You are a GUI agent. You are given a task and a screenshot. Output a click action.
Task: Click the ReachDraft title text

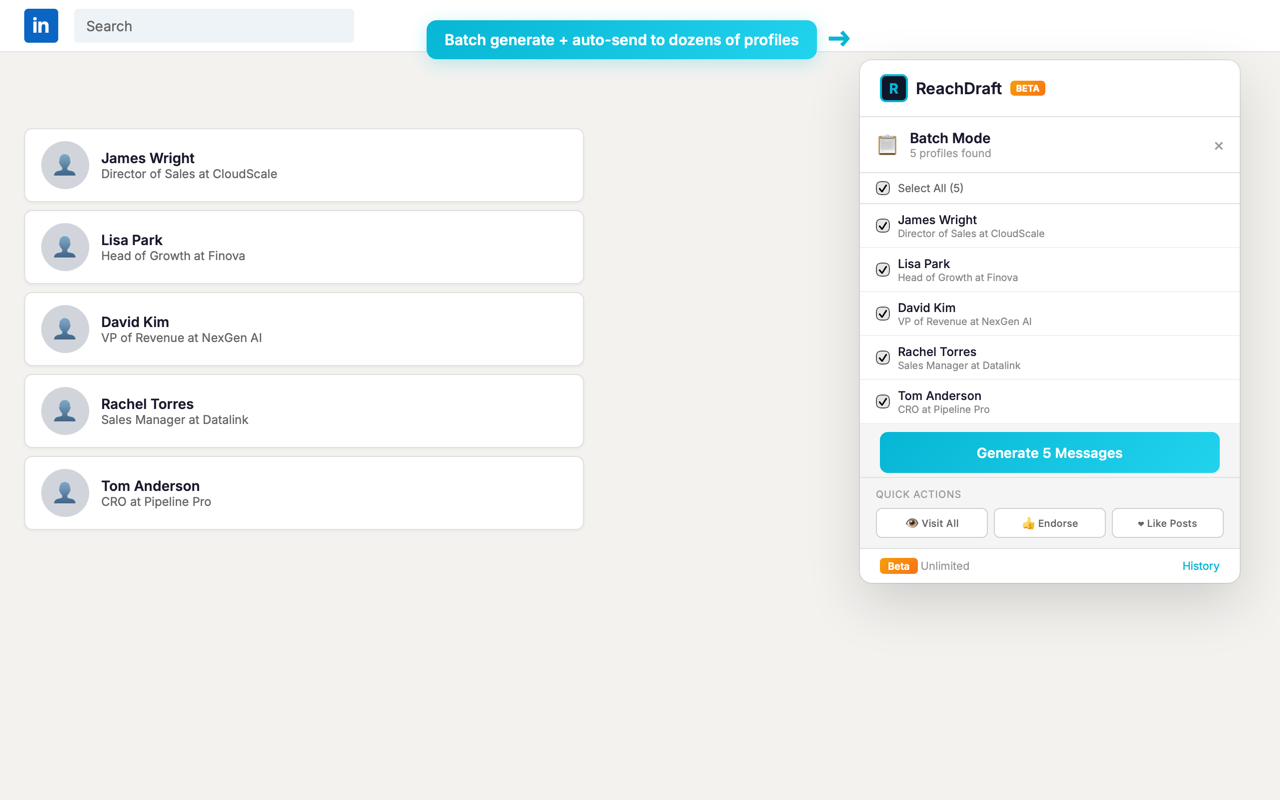[x=958, y=88]
